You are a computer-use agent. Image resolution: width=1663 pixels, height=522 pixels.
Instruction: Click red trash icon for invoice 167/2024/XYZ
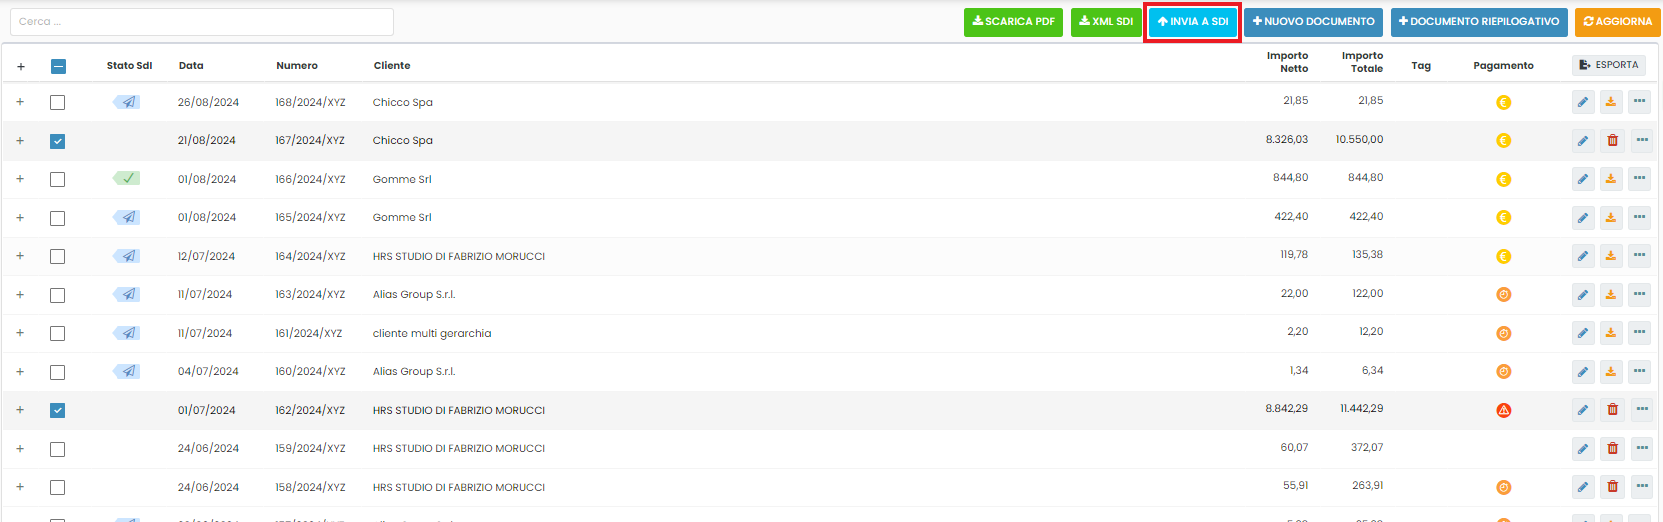tap(1612, 141)
